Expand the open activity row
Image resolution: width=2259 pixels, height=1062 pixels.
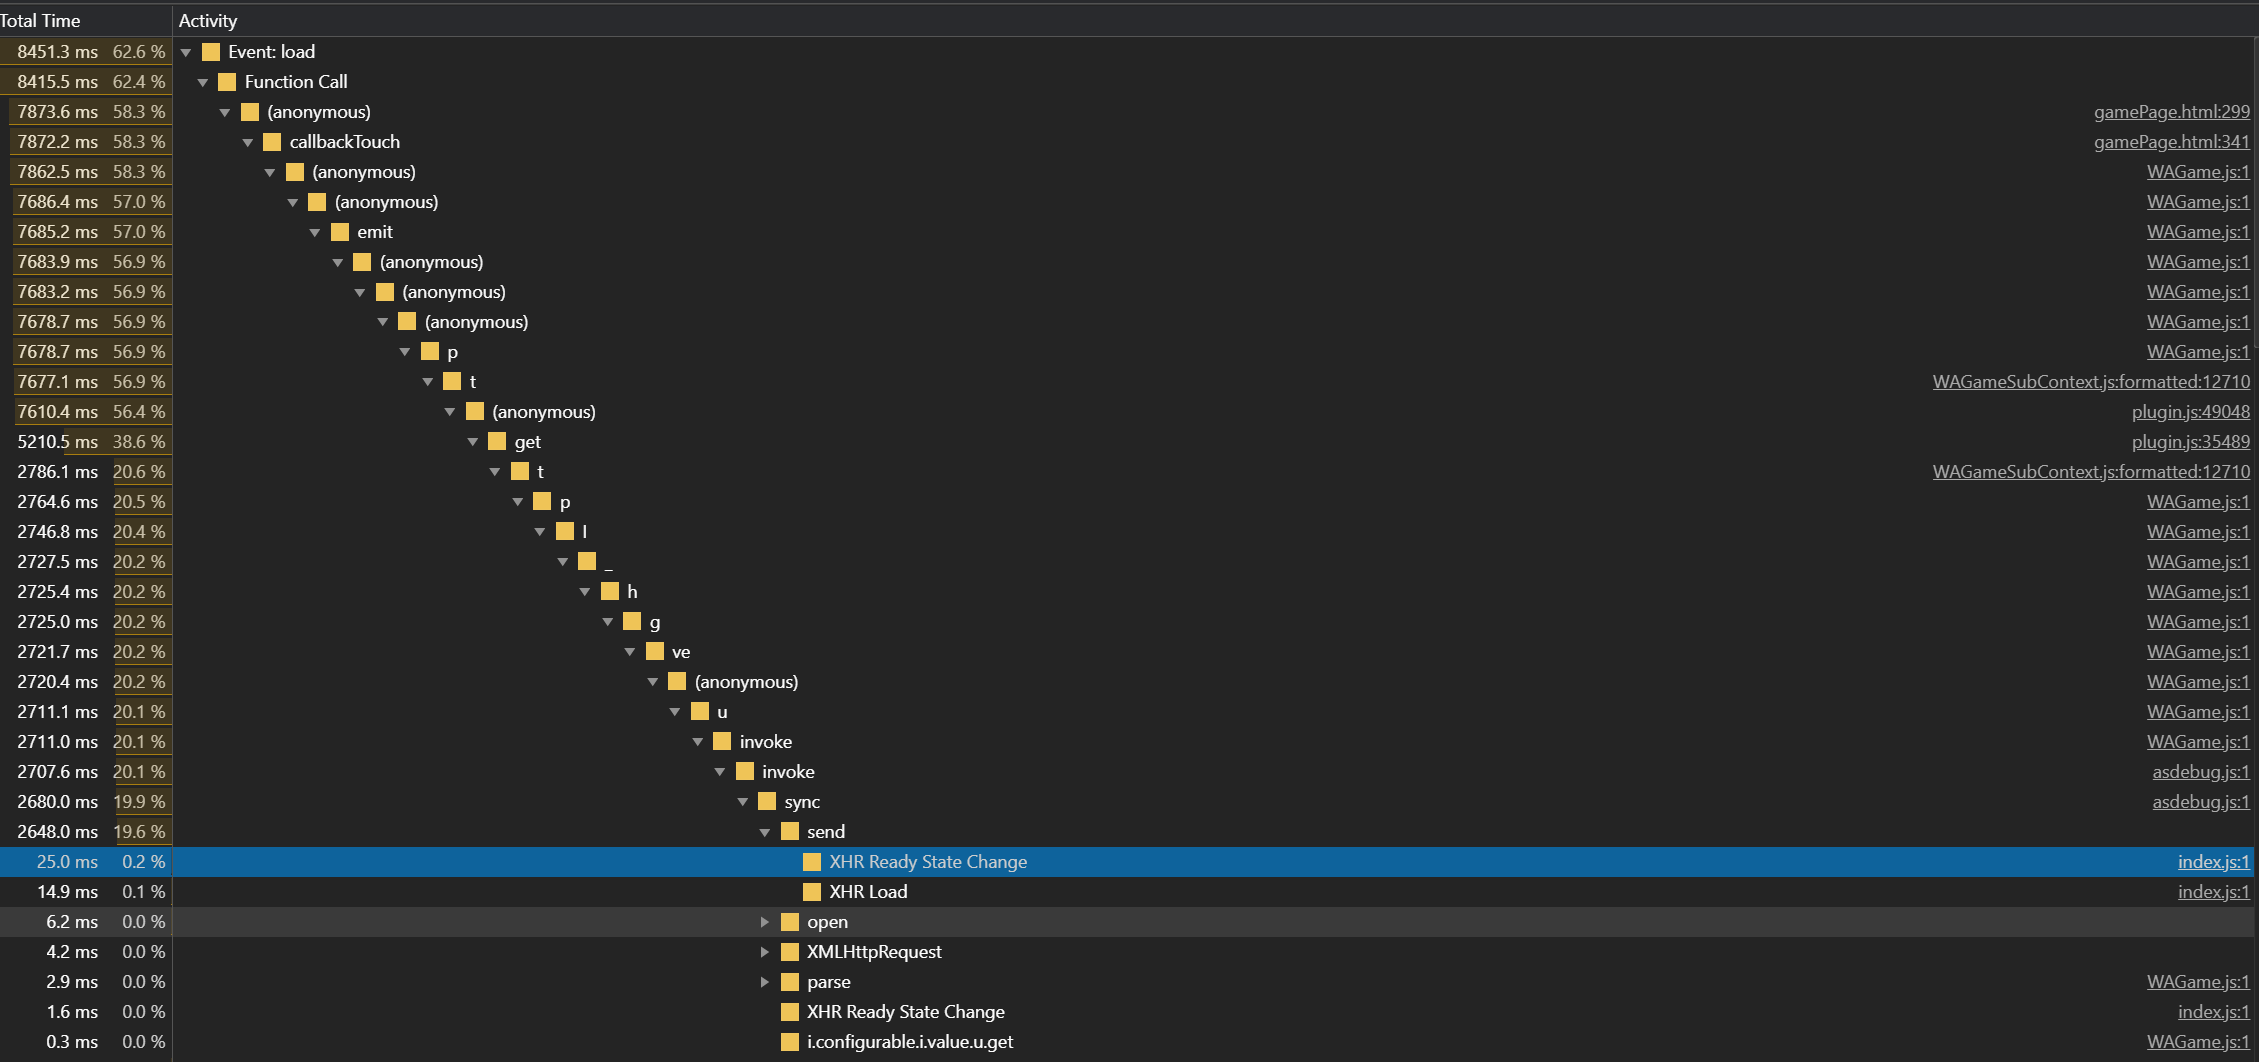(x=765, y=922)
